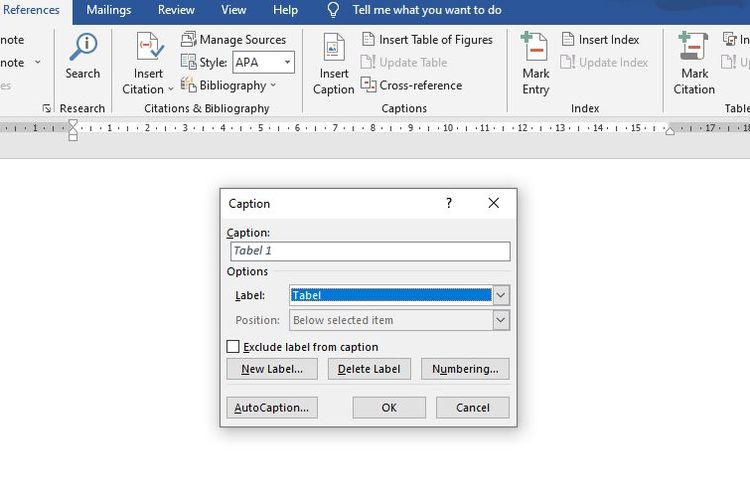Screen dimensions: 750x500
Task: Open Manage Sources
Action: tap(233, 40)
